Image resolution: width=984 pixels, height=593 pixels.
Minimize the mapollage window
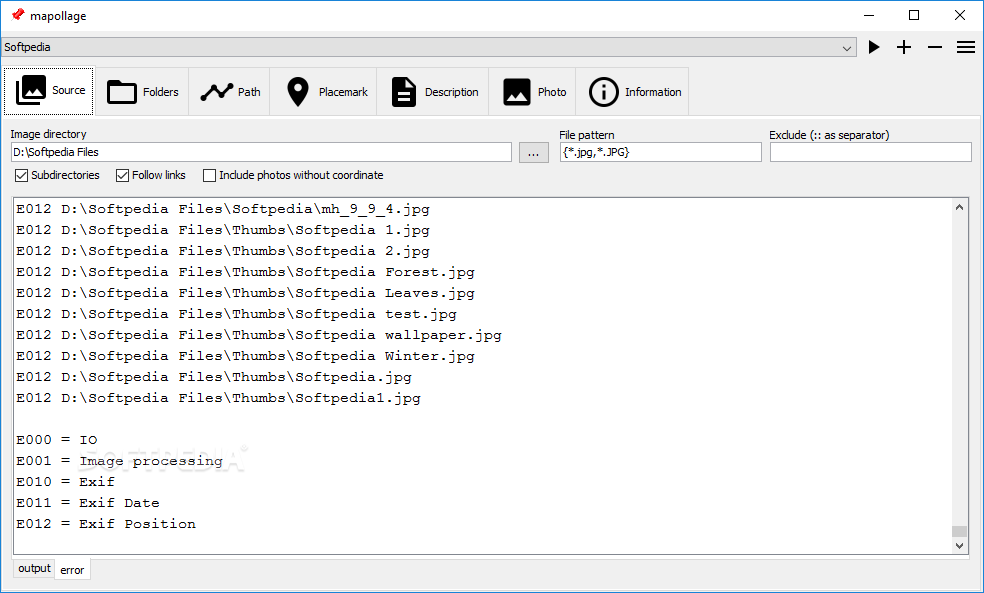[x=869, y=15]
